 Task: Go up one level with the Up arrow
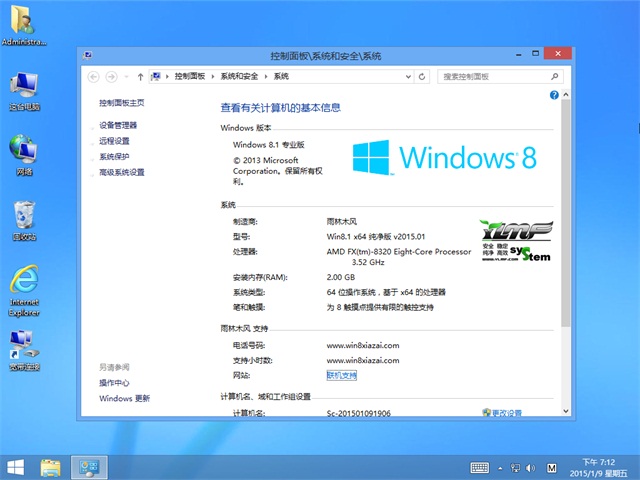141,76
